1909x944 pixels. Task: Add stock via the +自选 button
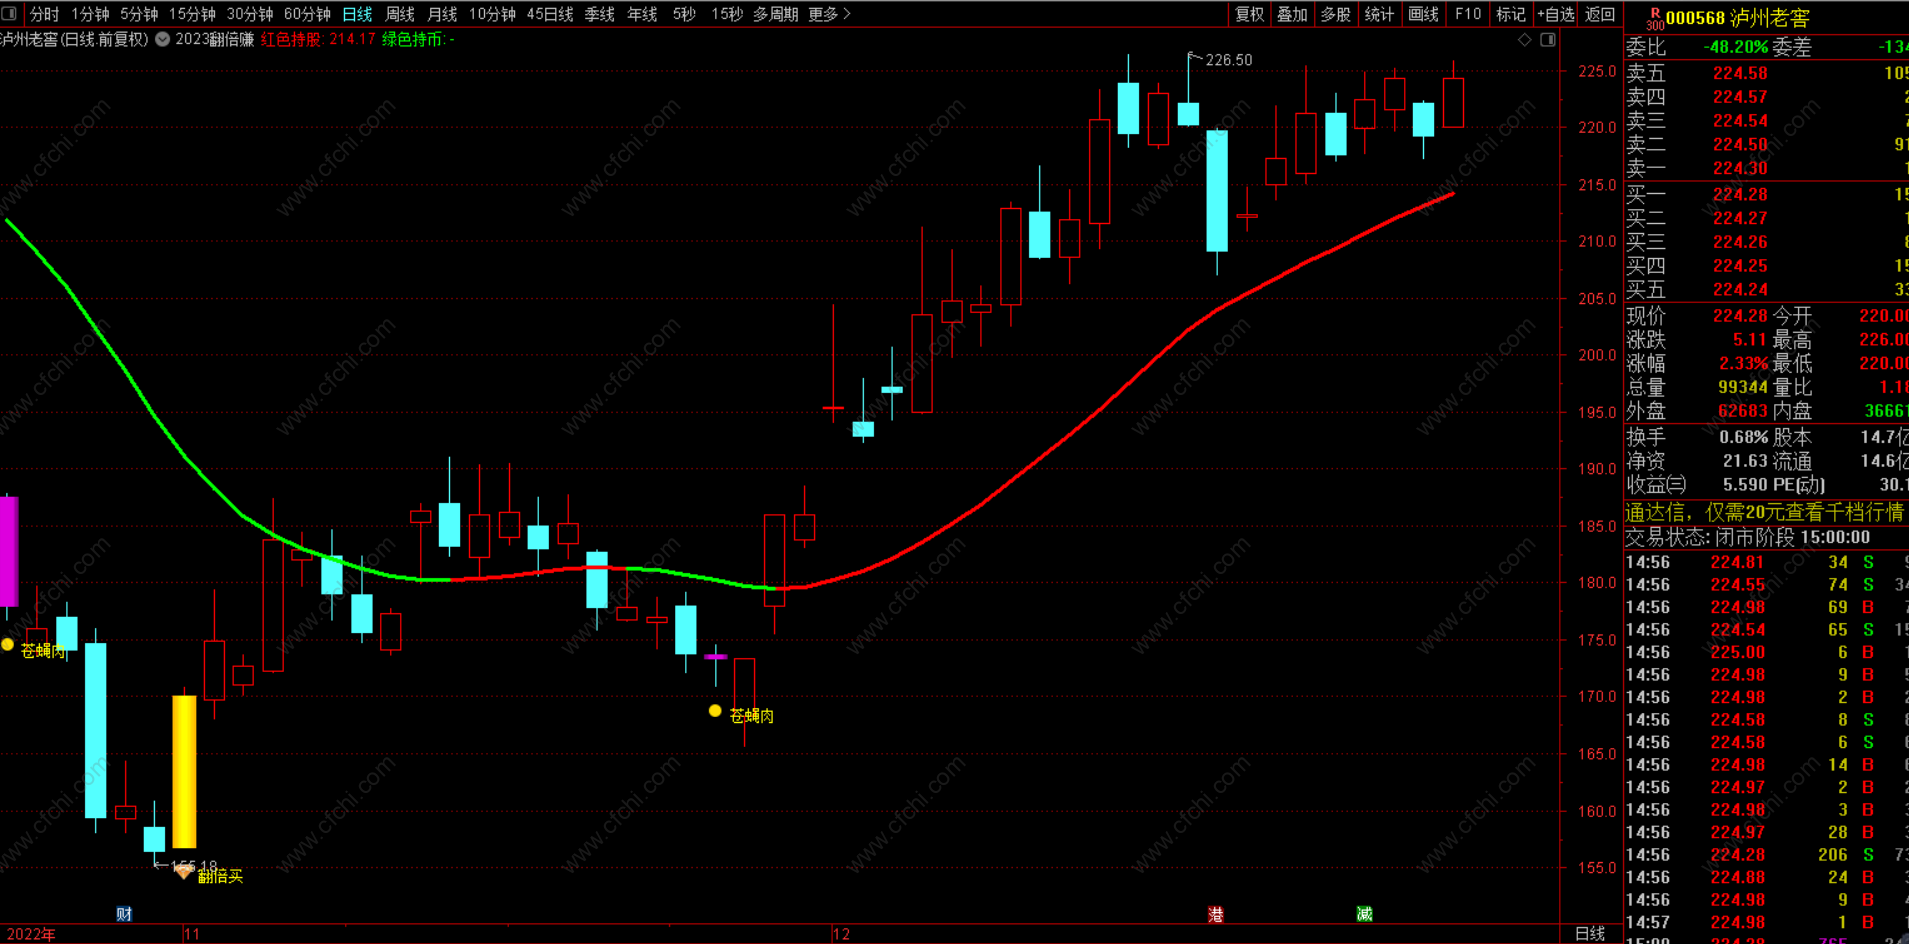coord(1555,14)
